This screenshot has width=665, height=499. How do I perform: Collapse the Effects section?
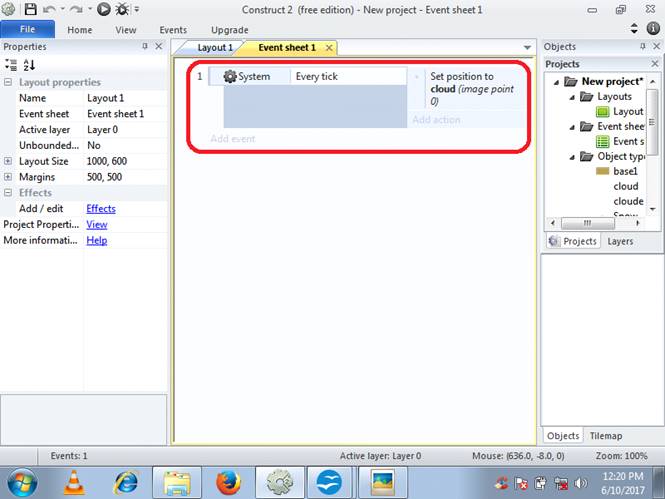click(8, 192)
